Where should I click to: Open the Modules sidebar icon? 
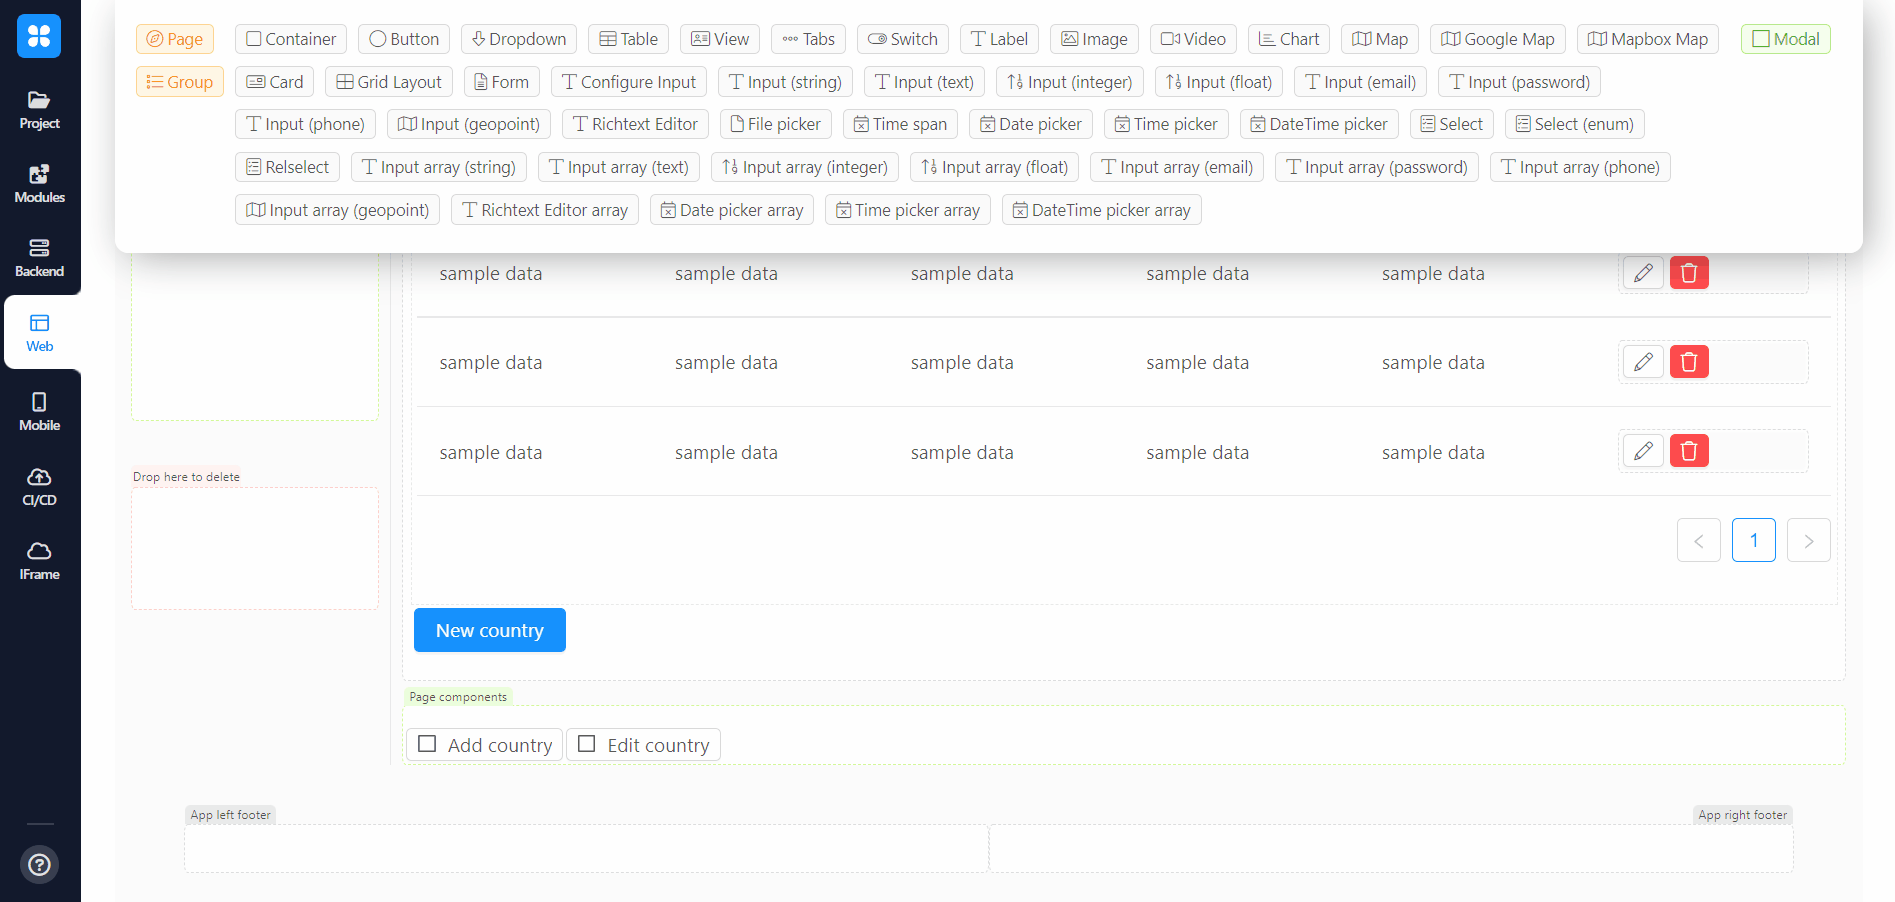point(39,184)
